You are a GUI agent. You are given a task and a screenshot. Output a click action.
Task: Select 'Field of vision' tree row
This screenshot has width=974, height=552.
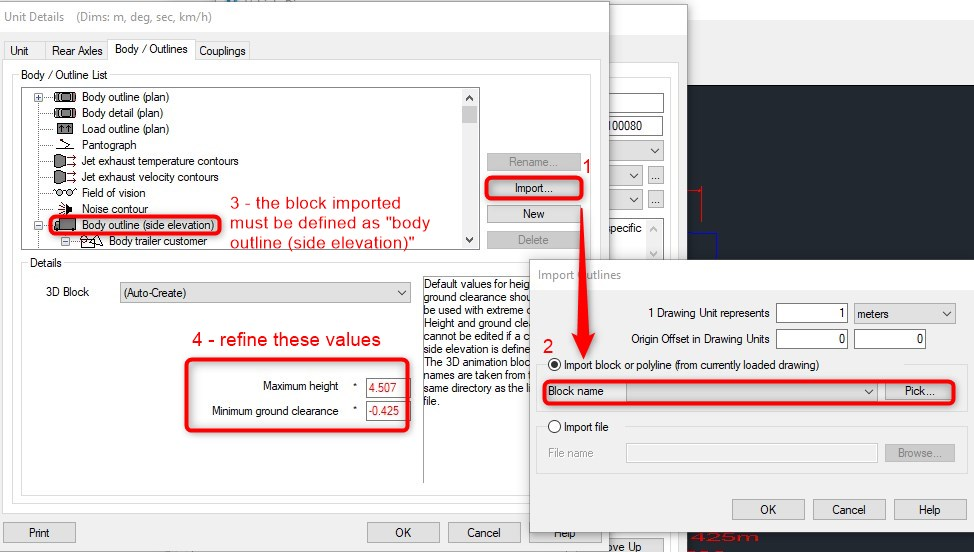(x=114, y=193)
